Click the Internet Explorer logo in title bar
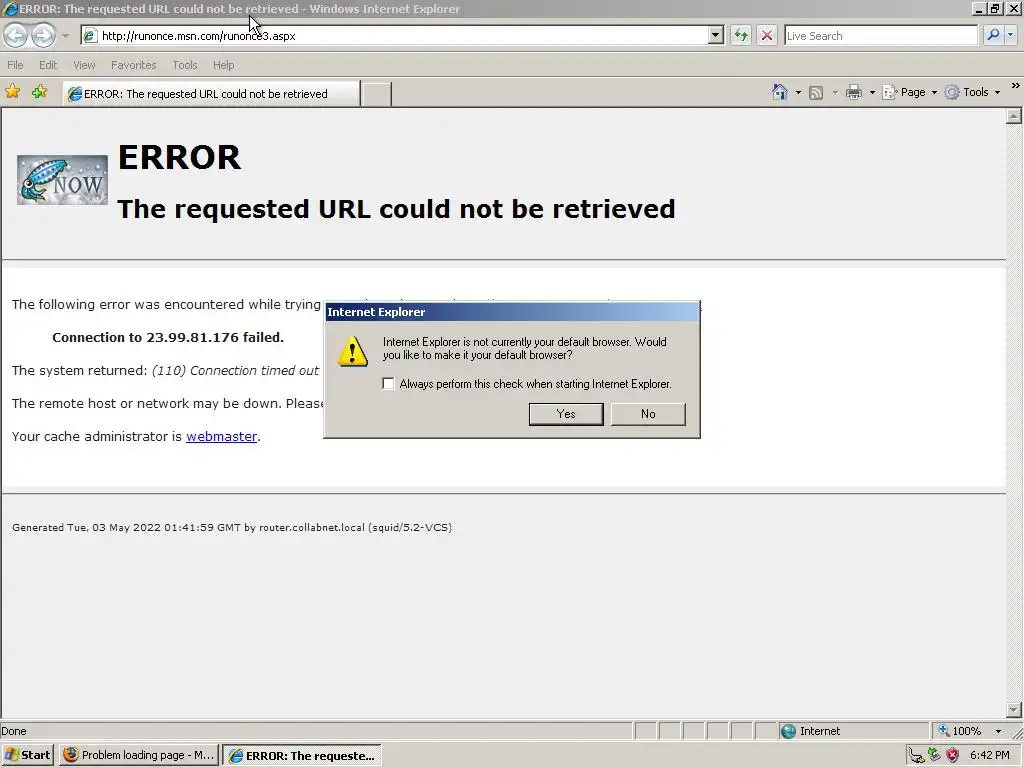1024x768 pixels. (10, 9)
